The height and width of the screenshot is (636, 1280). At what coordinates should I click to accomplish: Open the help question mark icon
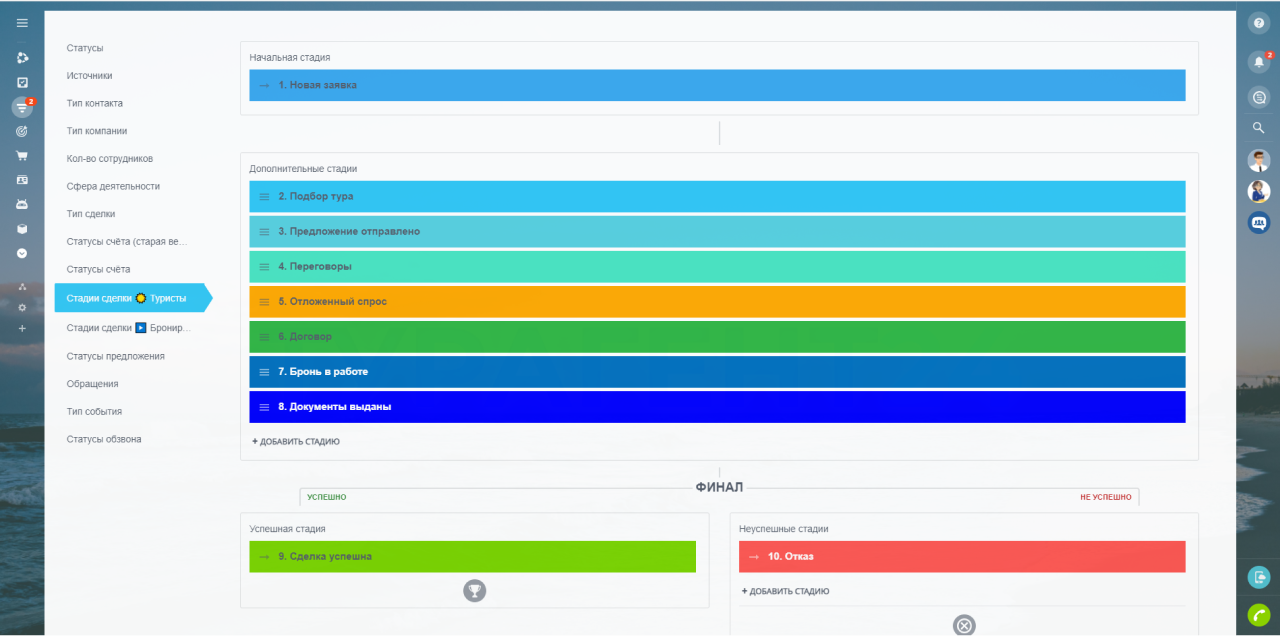1259,23
